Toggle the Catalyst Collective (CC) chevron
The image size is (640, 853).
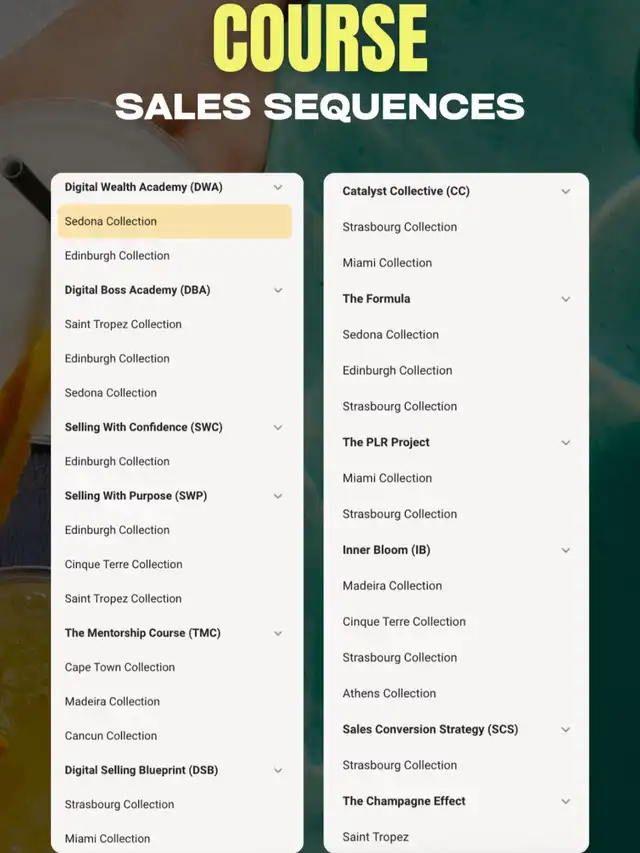[x=566, y=191]
